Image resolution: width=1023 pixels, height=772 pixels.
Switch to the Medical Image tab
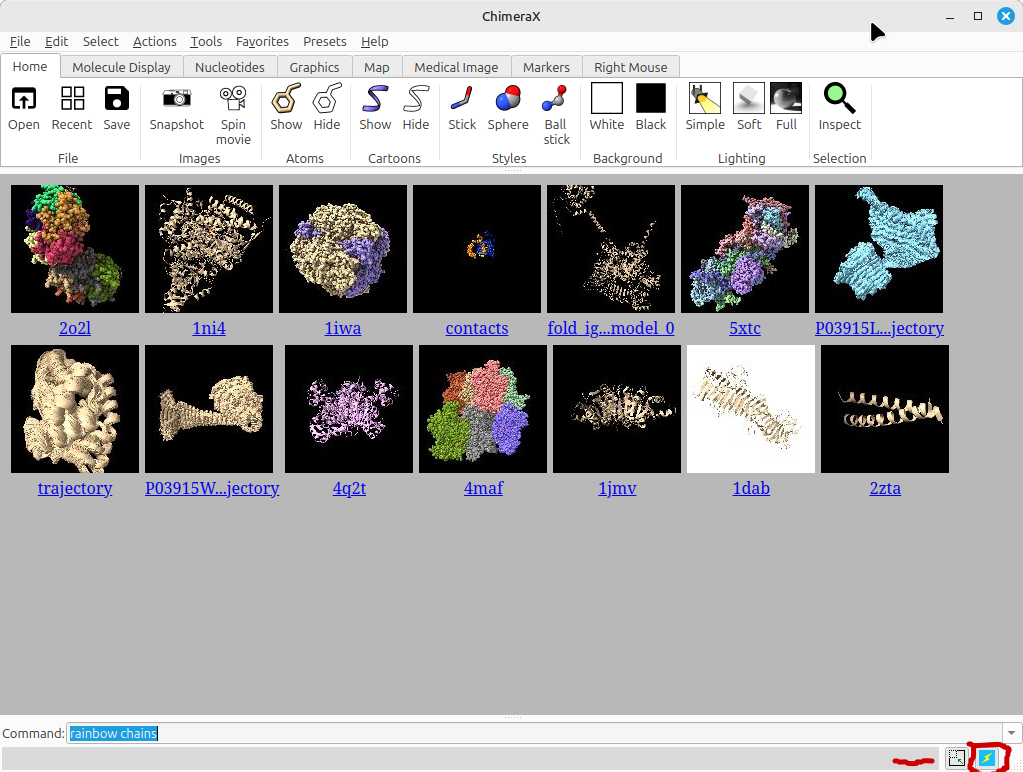point(456,67)
